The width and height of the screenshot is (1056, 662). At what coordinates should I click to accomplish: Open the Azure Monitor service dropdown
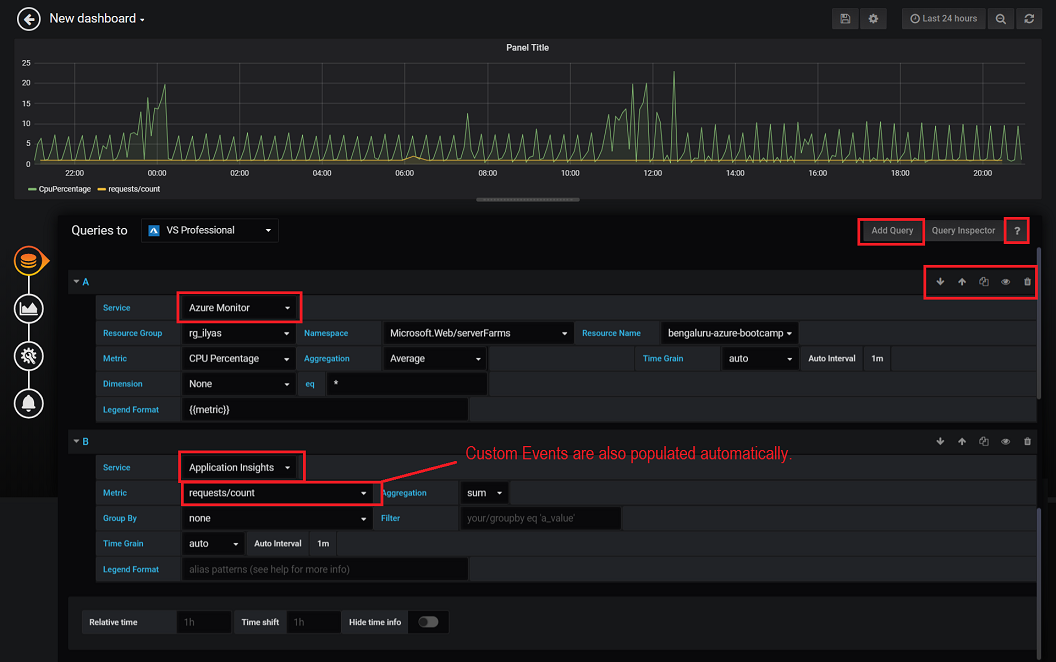click(x=239, y=308)
